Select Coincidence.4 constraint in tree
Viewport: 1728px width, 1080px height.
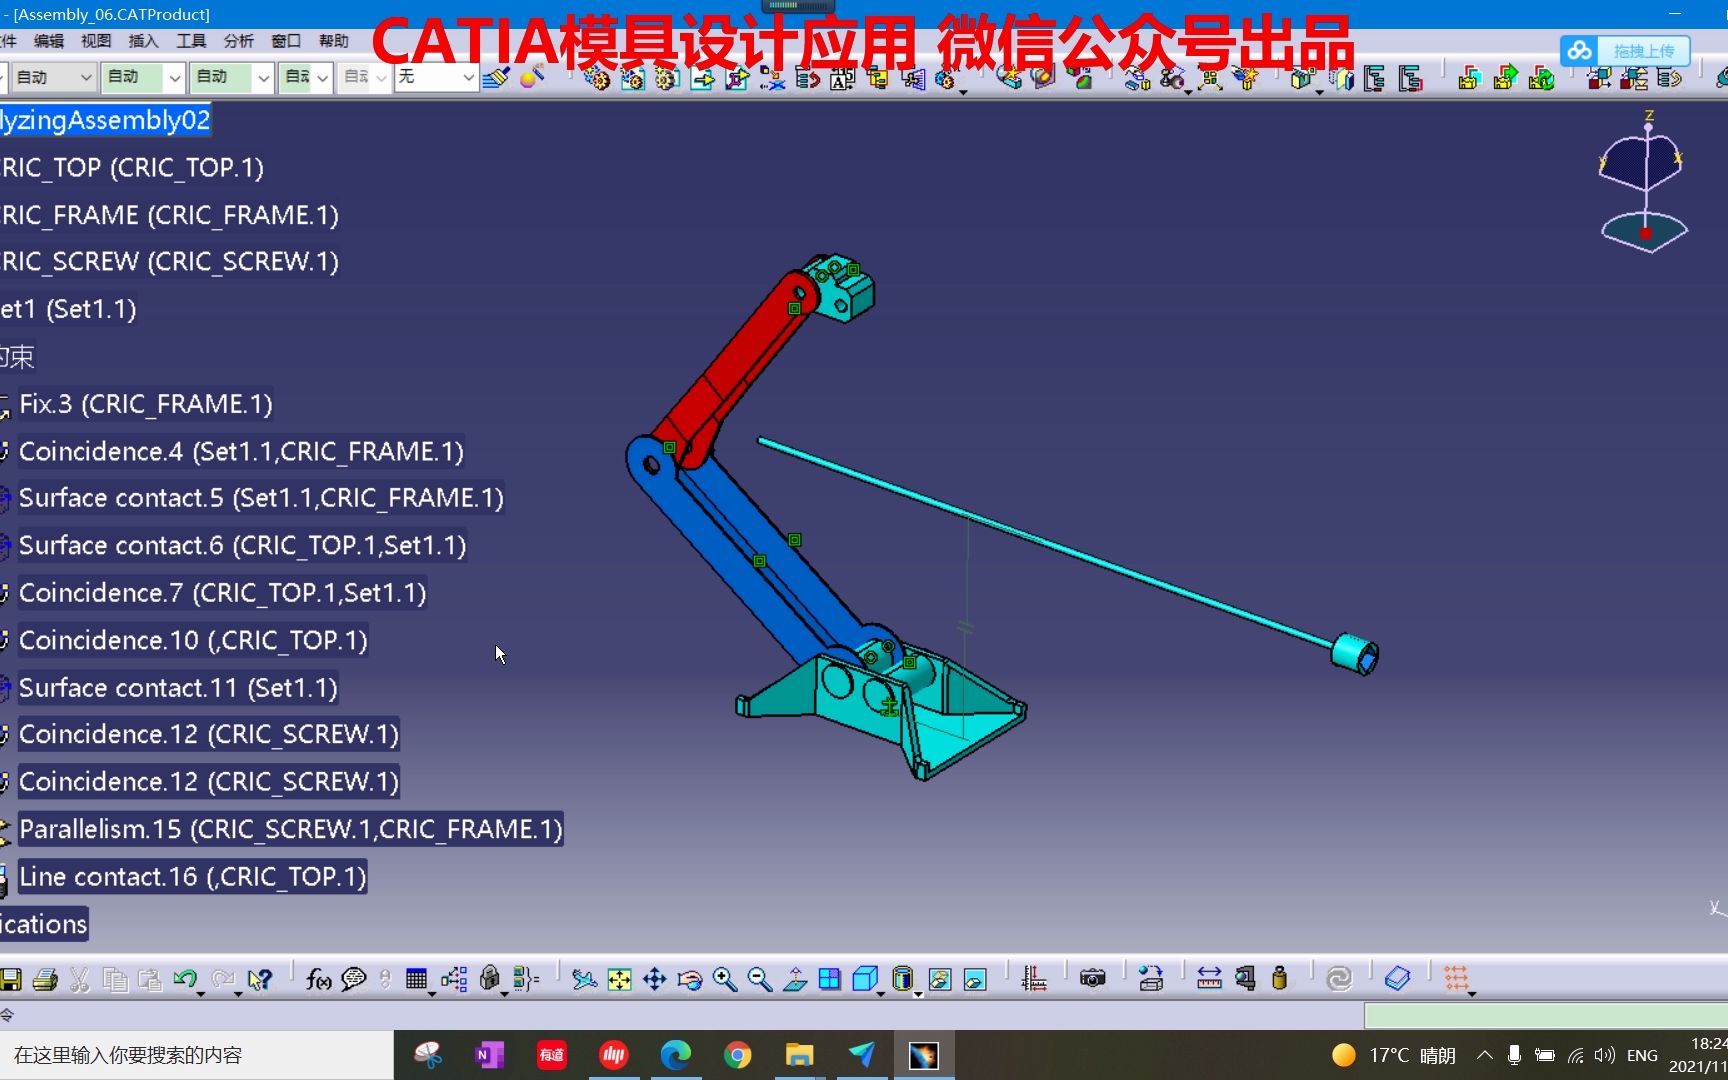[241, 452]
